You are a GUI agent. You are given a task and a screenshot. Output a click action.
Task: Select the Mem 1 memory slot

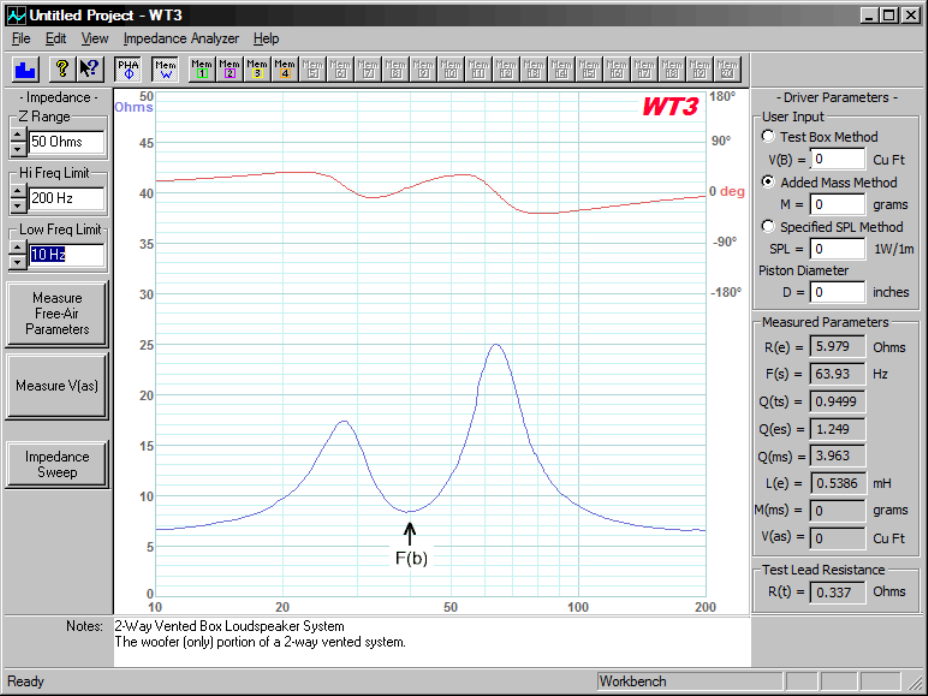tap(202, 69)
